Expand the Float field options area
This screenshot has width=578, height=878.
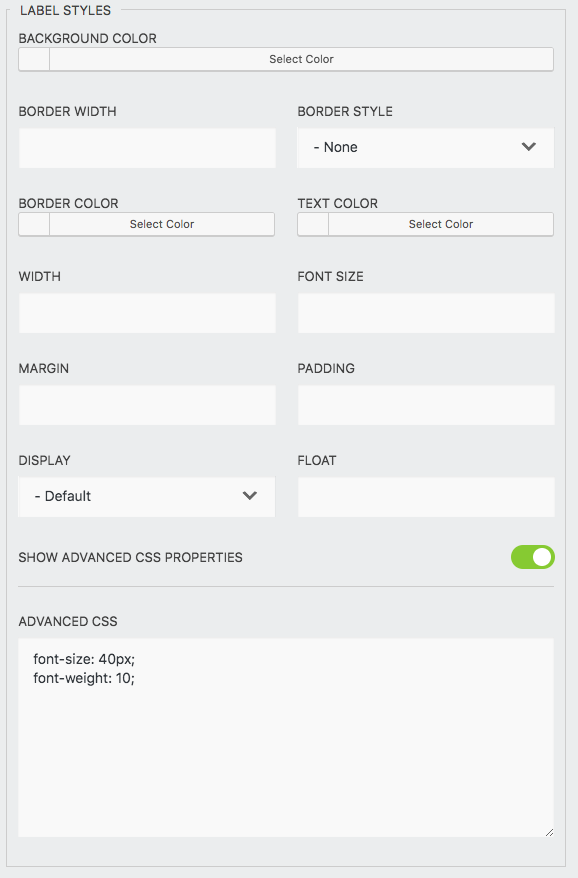(x=426, y=496)
